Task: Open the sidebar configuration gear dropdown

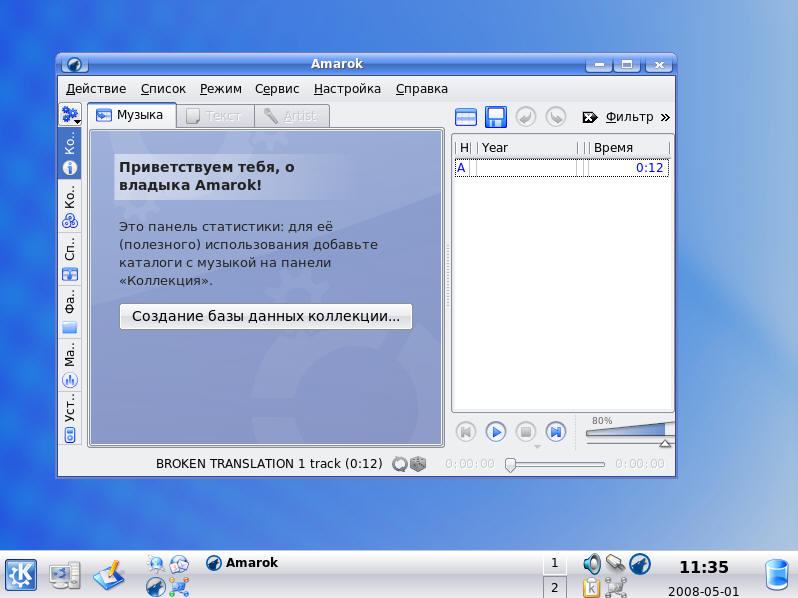Action: 70,114
